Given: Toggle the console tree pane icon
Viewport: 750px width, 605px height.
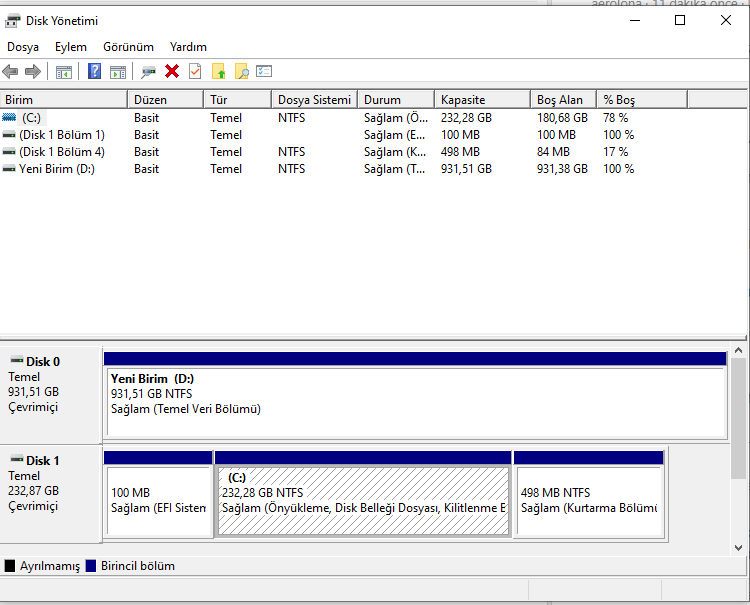Looking at the screenshot, I should coord(64,72).
